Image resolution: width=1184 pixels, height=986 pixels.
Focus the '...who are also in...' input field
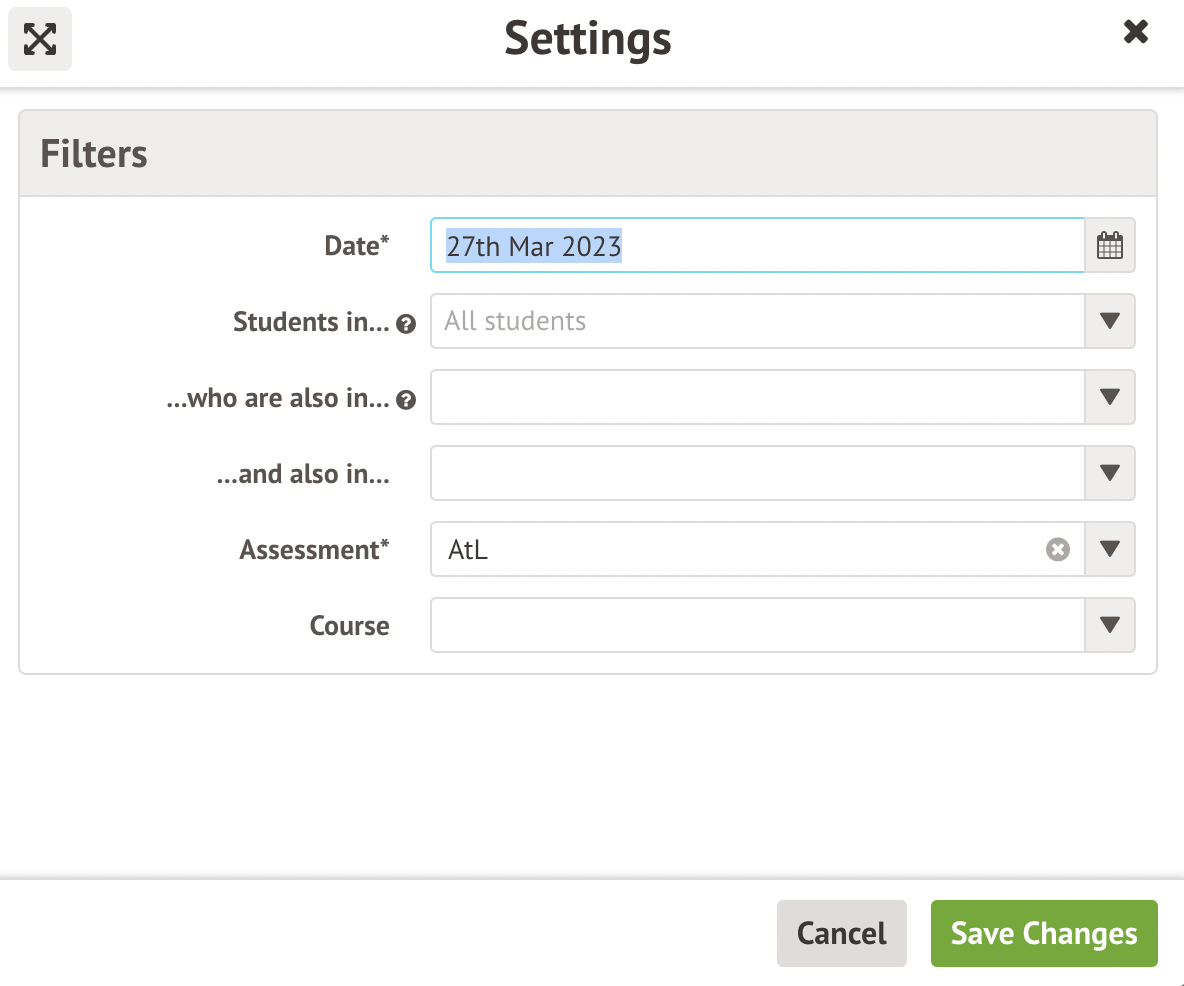coord(756,397)
